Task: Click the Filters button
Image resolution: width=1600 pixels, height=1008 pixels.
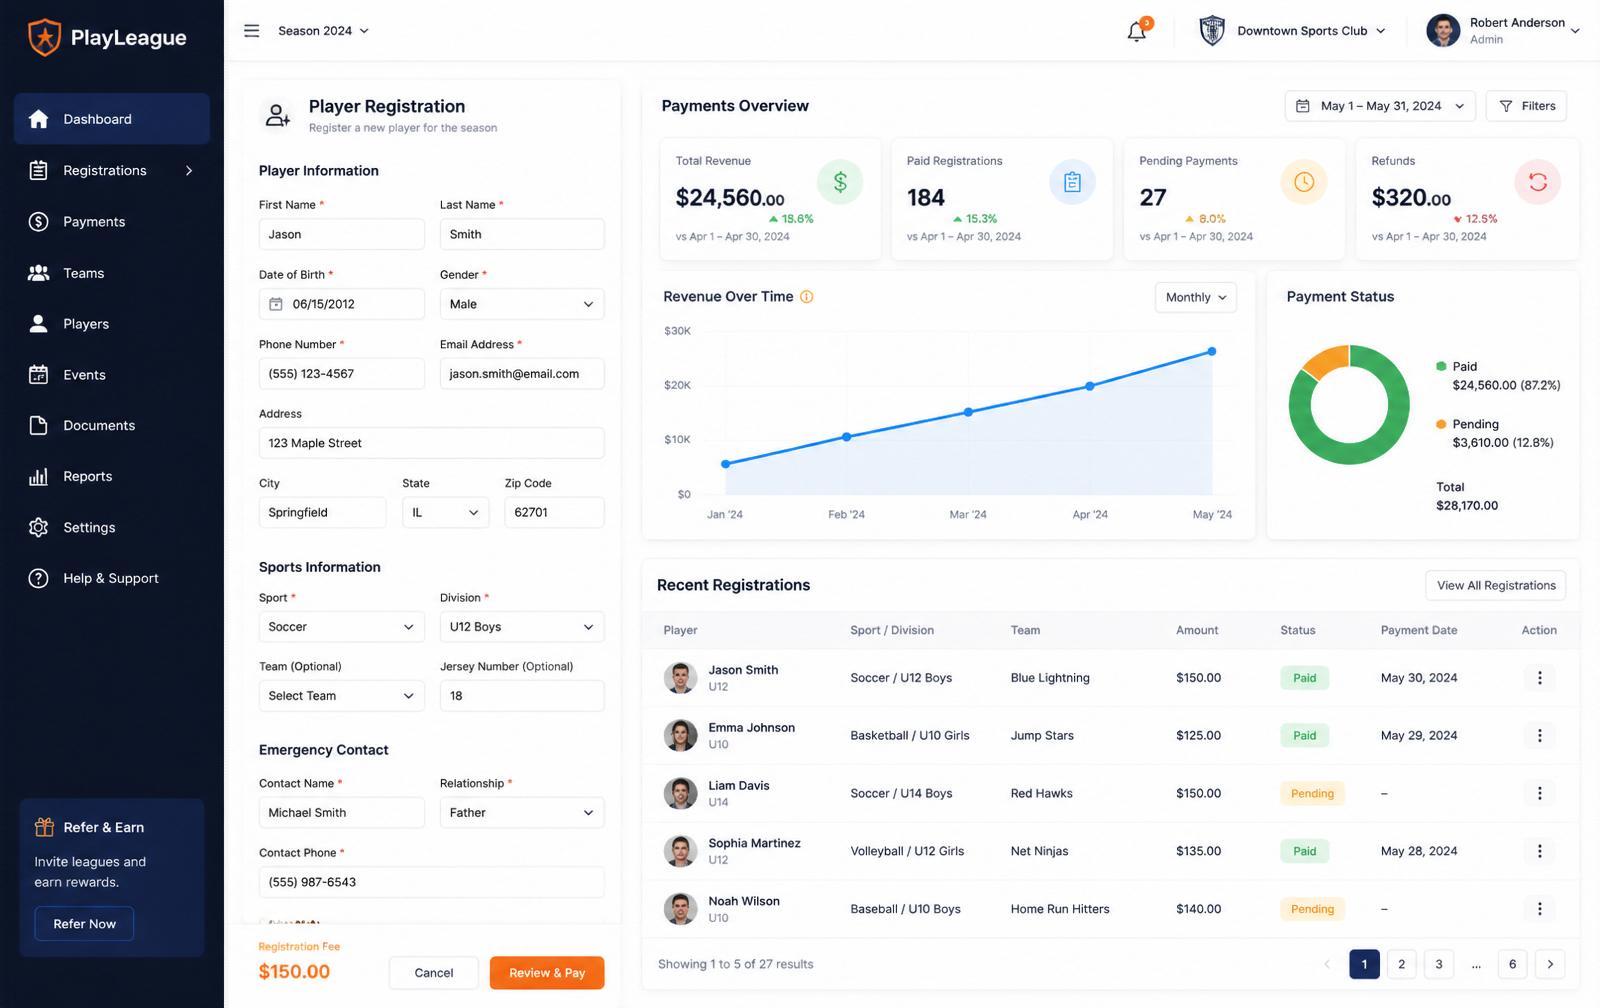Action: (x=1526, y=106)
